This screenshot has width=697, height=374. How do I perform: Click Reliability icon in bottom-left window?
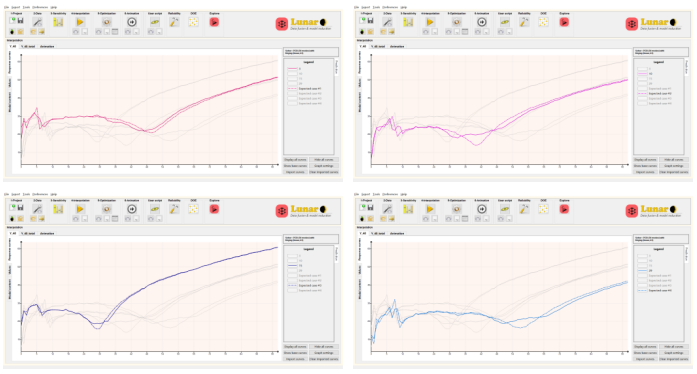tap(174, 209)
